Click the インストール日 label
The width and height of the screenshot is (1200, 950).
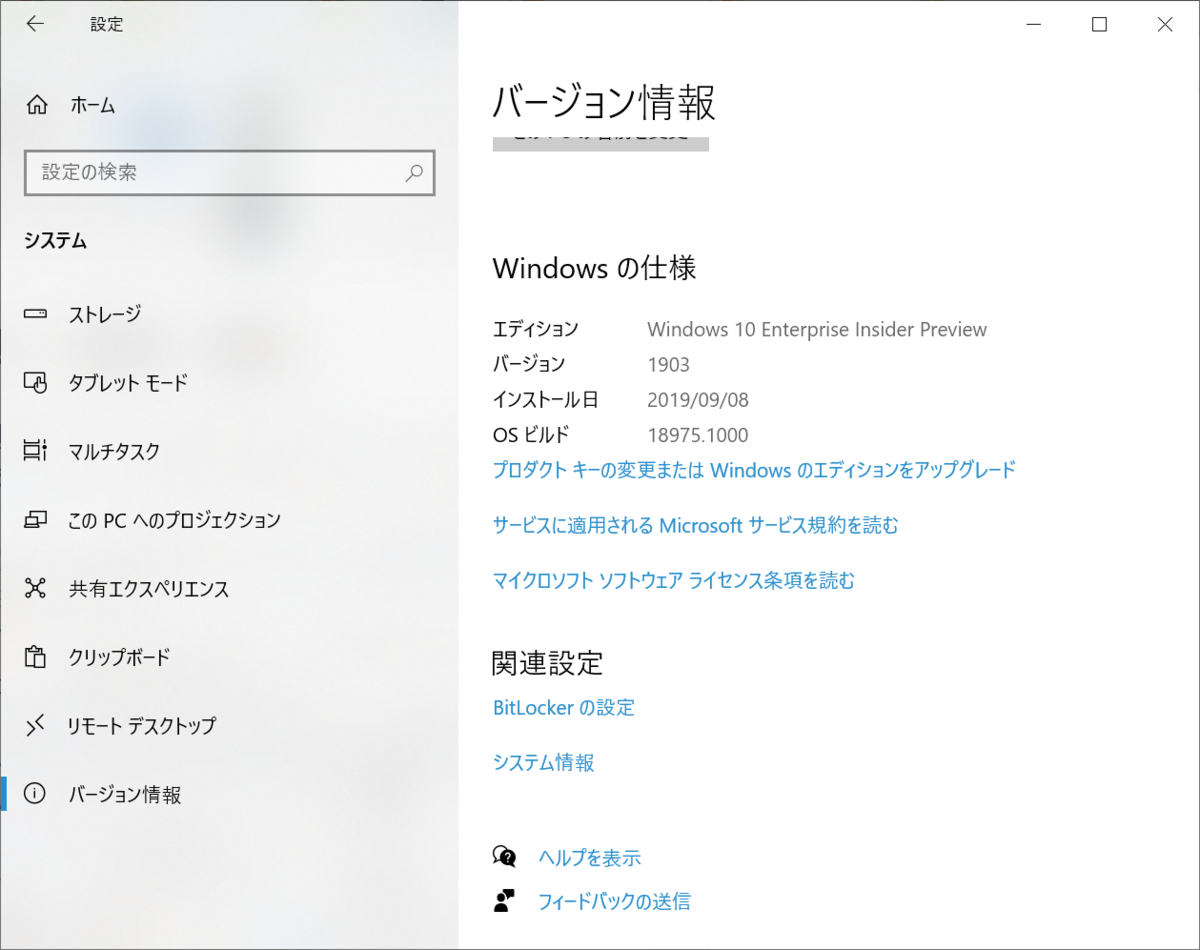546,400
